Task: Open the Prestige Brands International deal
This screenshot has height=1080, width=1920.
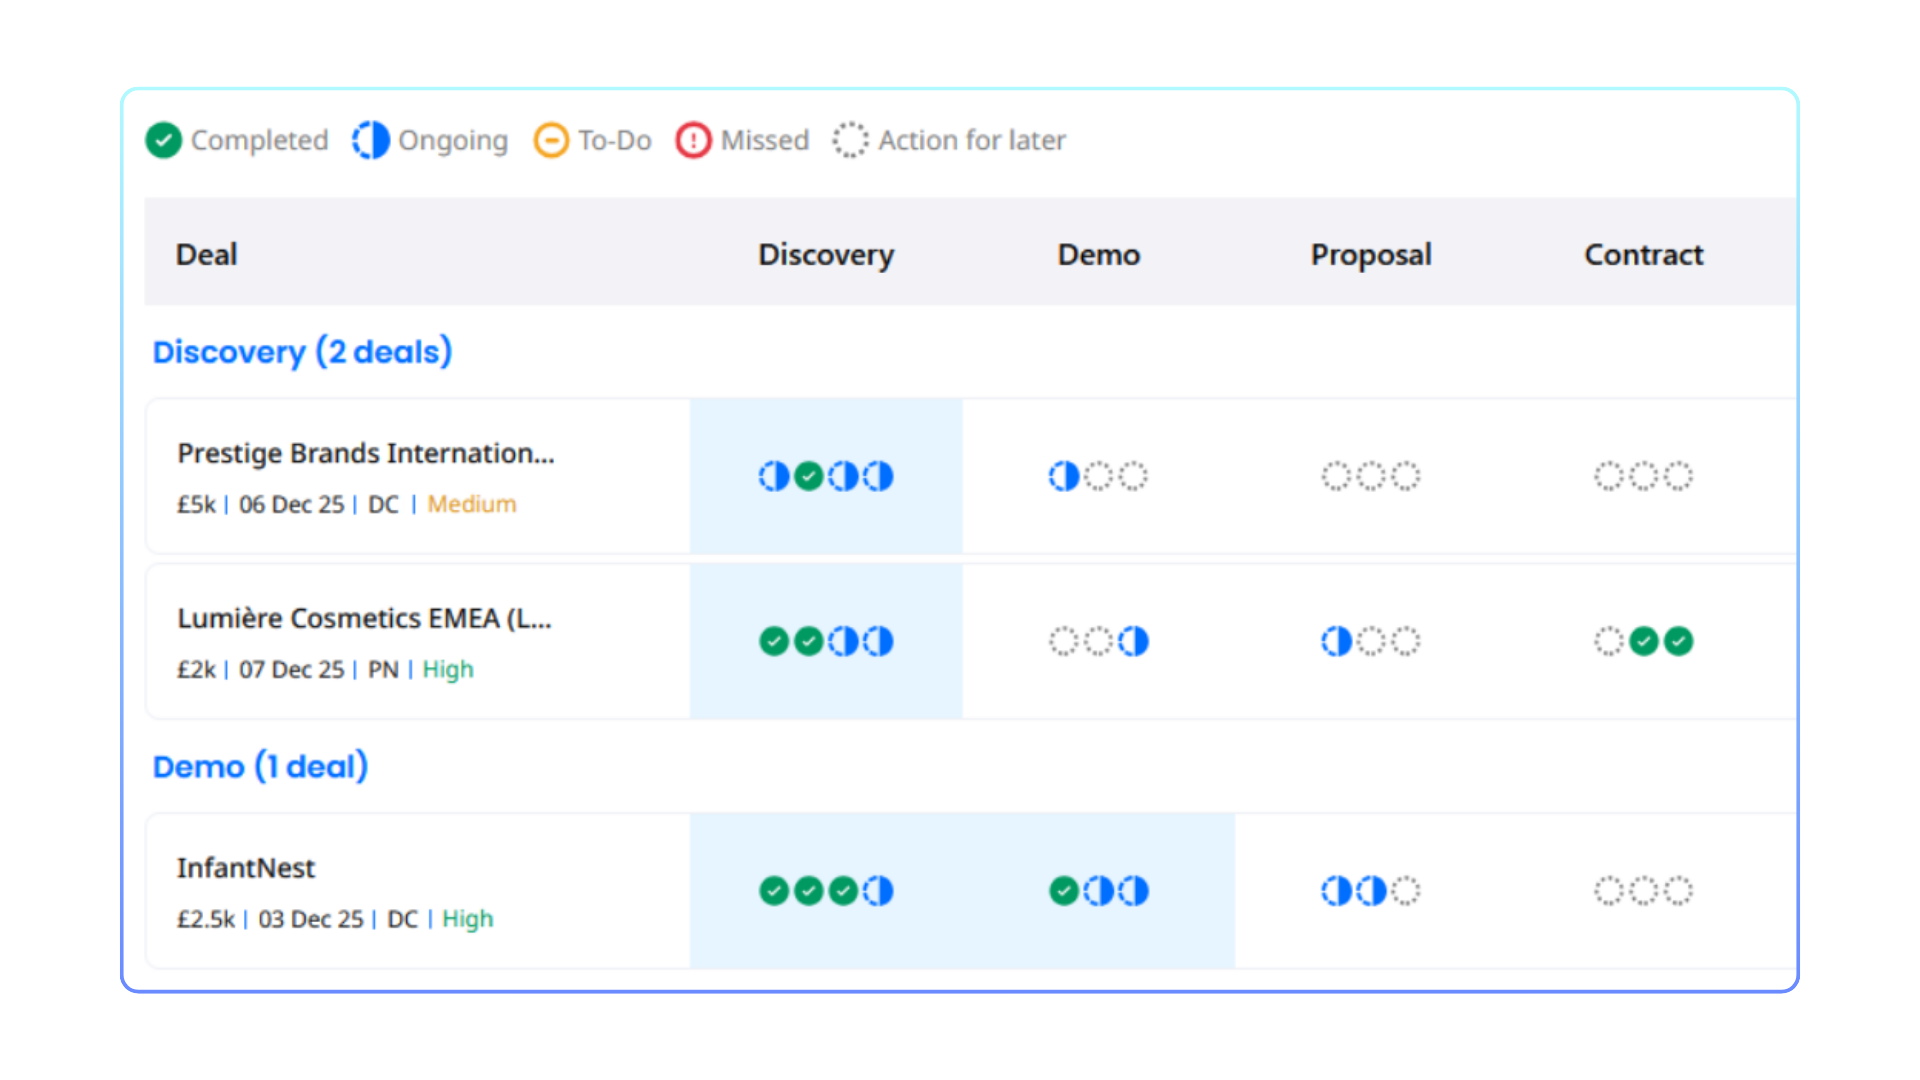Action: point(365,453)
